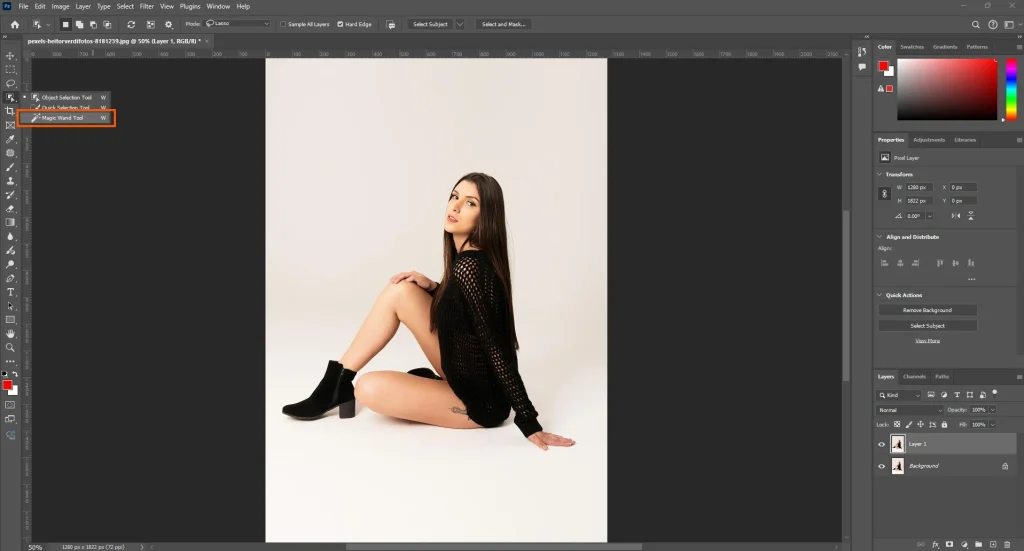Image resolution: width=1024 pixels, height=551 pixels.
Task: Open Fill slider dropdown arrow
Action: click(993, 425)
